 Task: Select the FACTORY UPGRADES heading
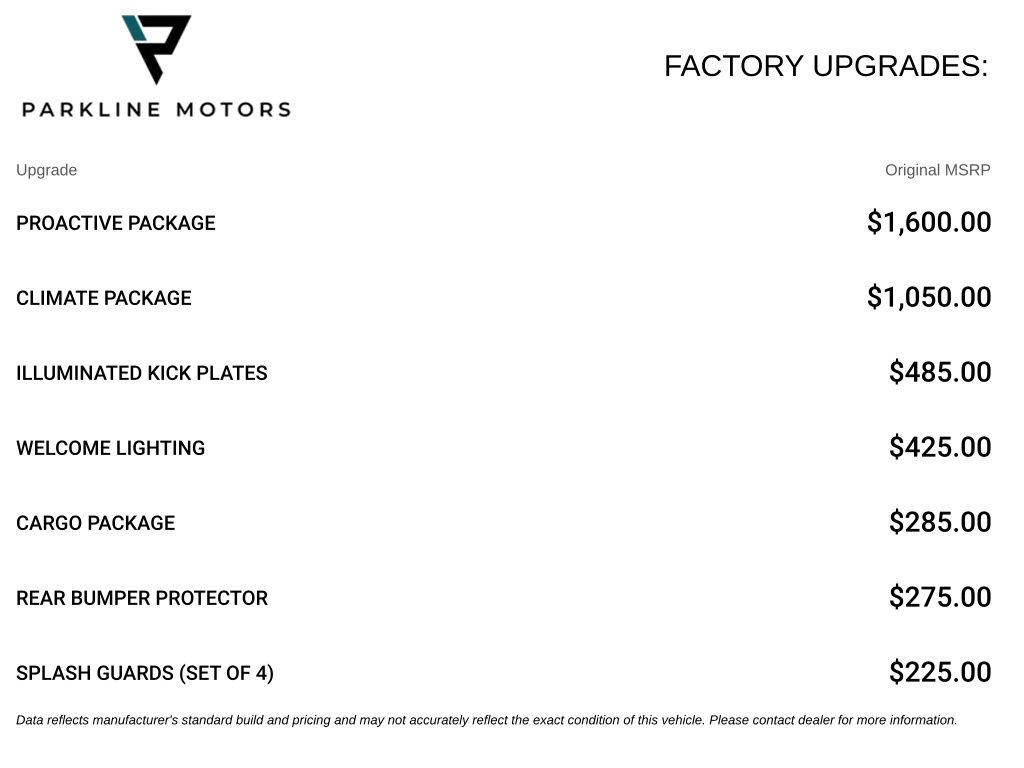pos(826,66)
